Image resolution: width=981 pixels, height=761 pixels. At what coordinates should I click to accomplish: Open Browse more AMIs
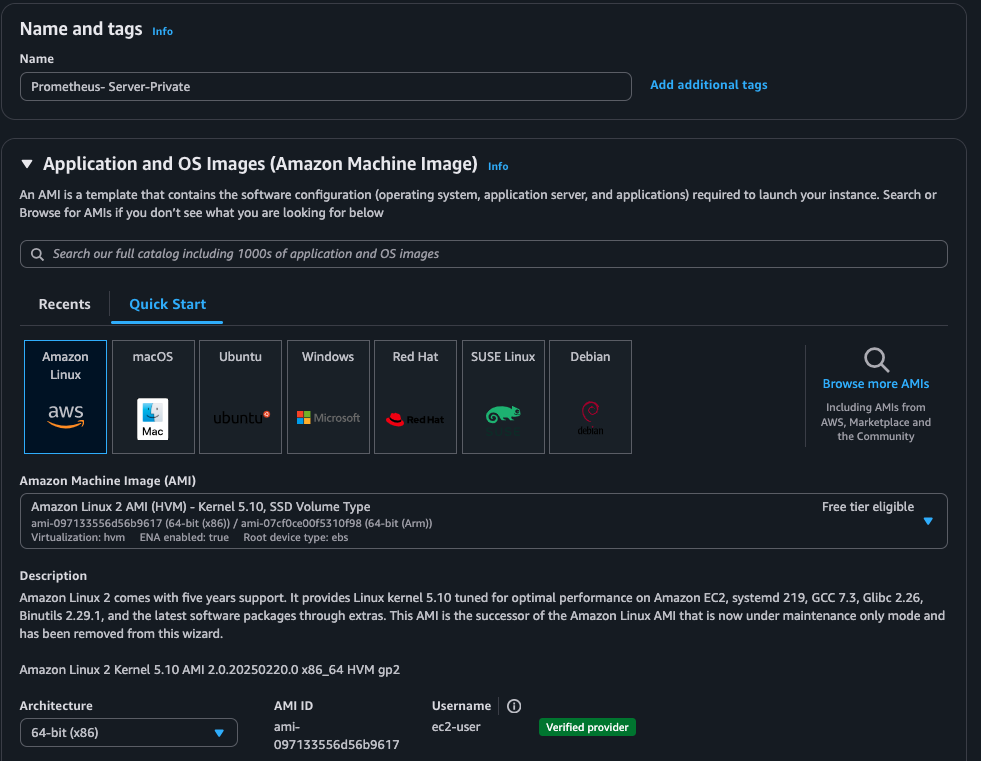(875, 383)
